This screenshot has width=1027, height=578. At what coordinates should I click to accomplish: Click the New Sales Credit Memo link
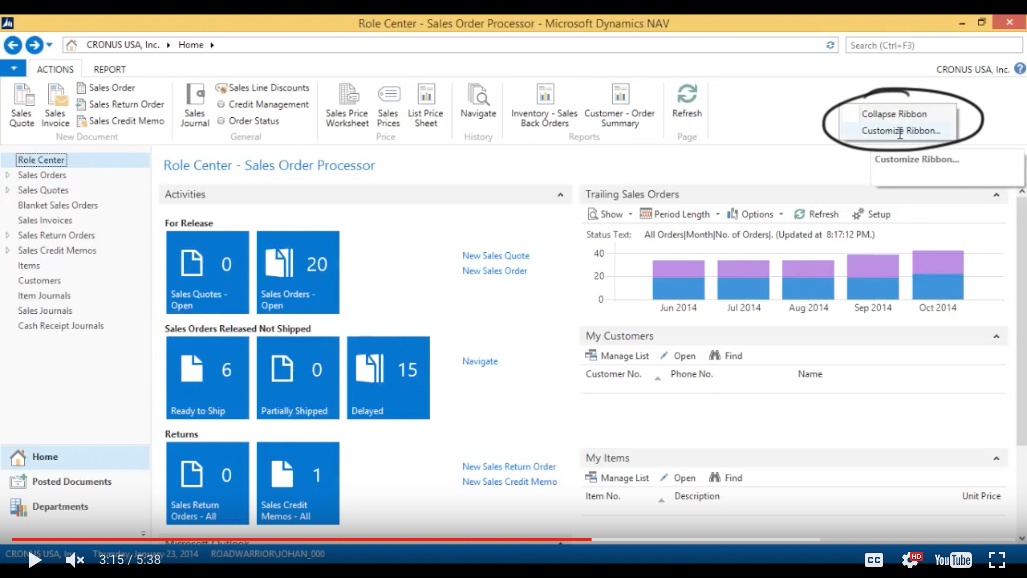pos(510,482)
